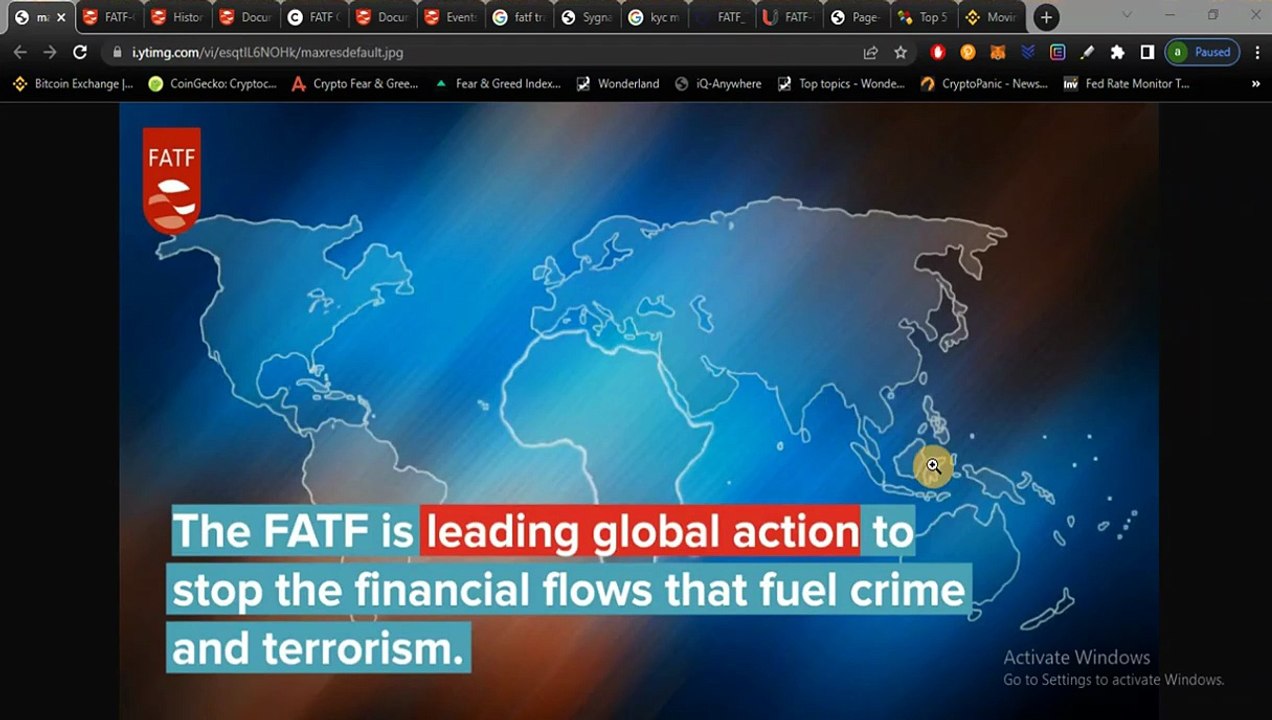Open a new tab
The image size is (1272, 720).
tap(1046, 17)
